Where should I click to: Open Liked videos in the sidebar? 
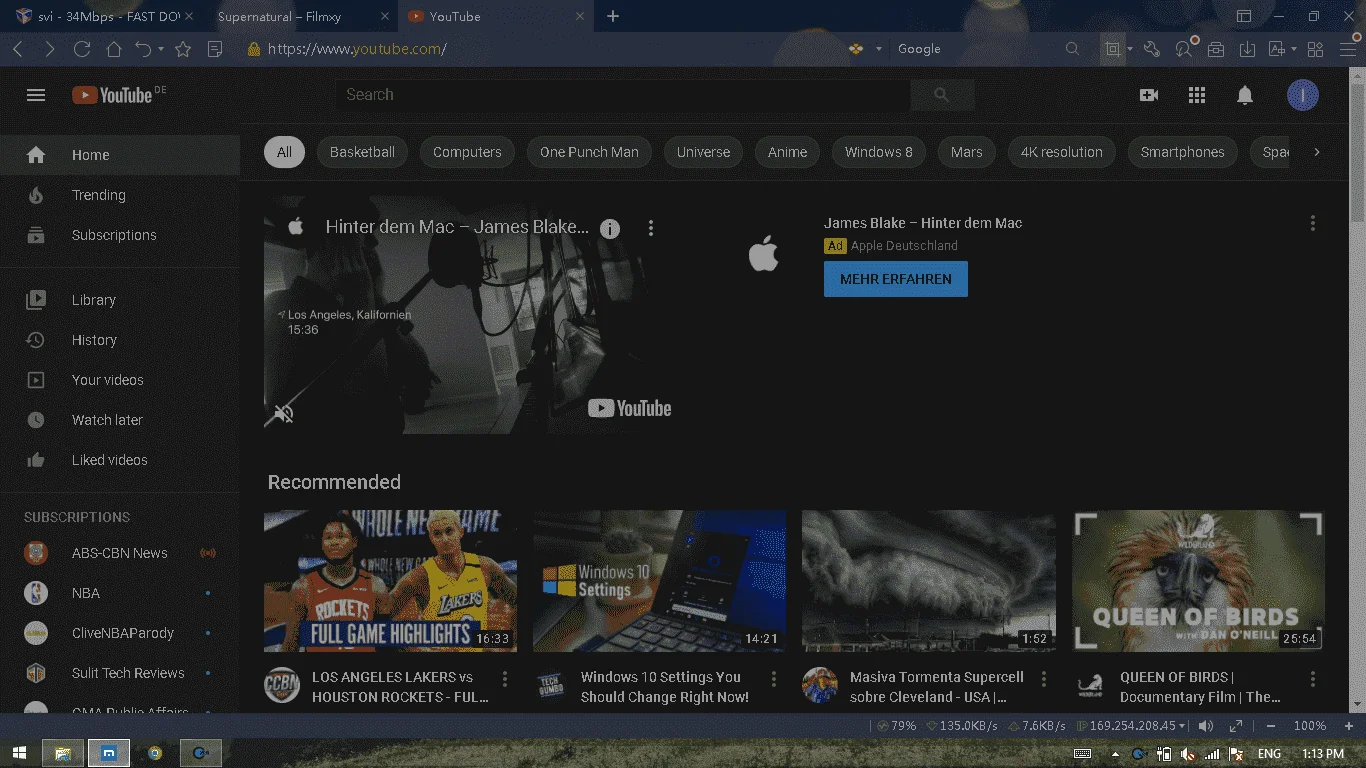pyautogui.click(x=120, y=460)
